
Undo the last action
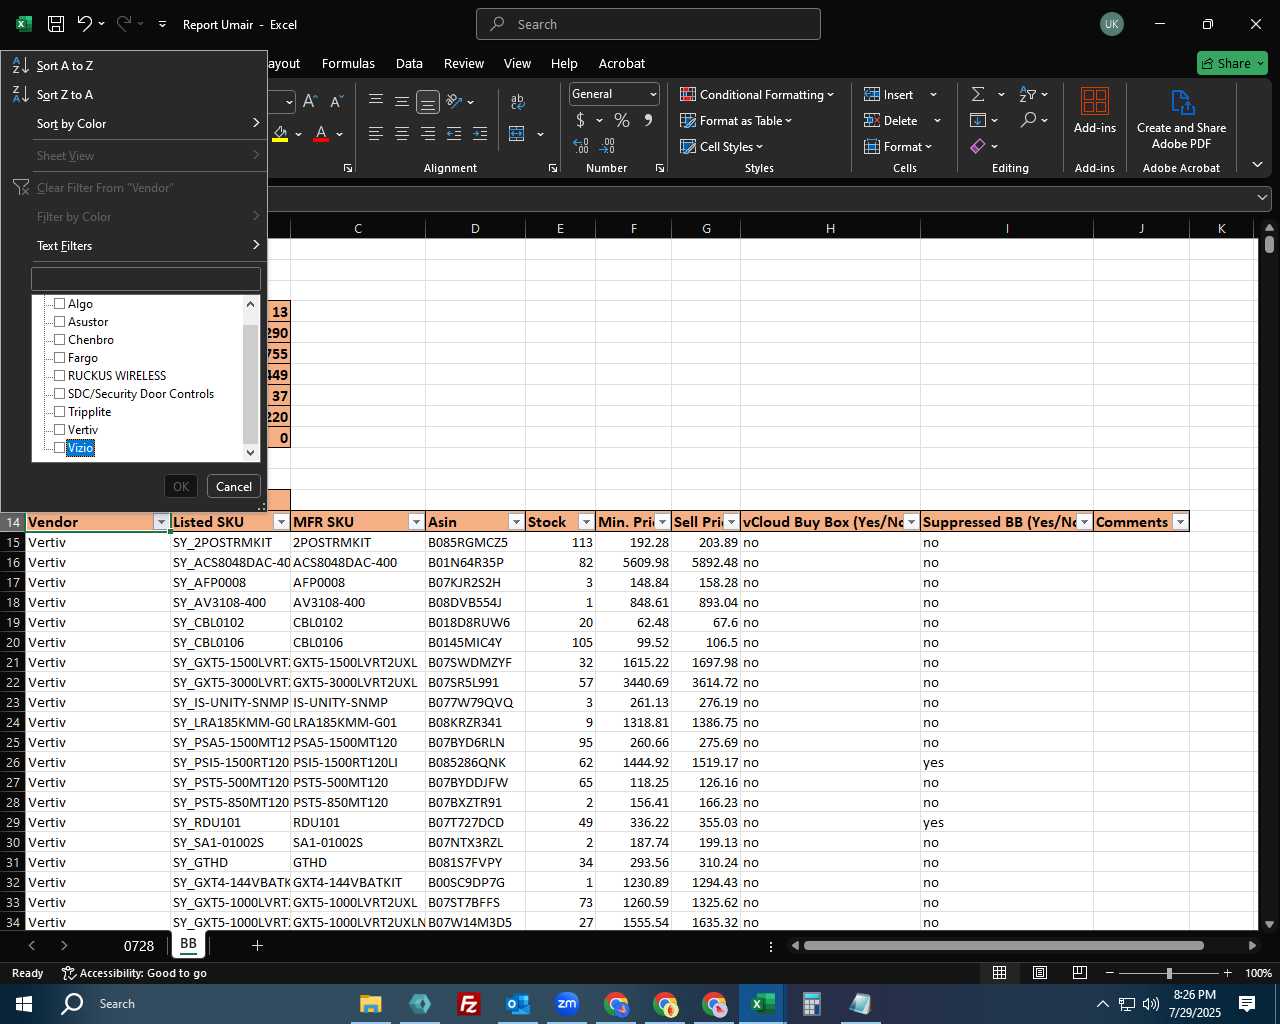tap(85, 24)
